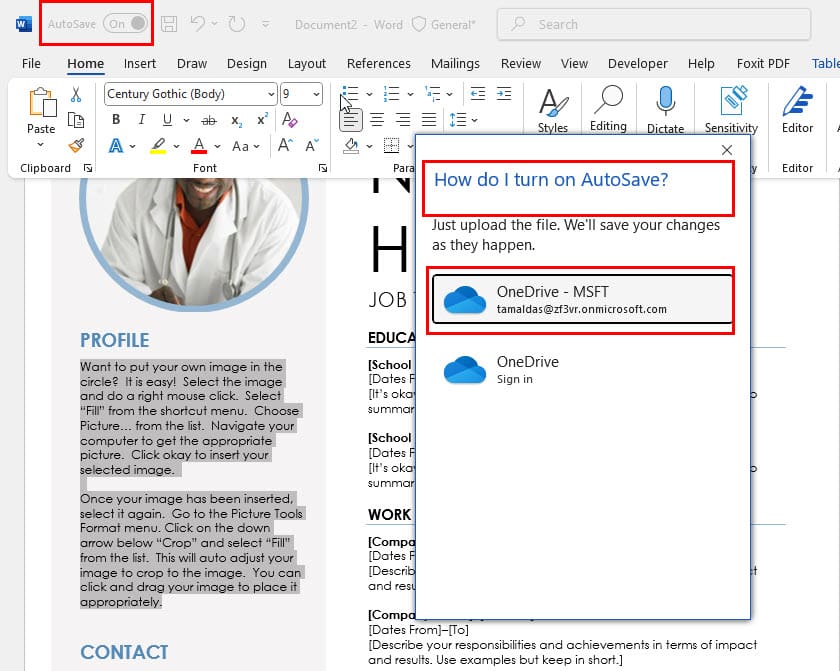The width and height of the screenshot is (840, 671).
Task: Switch to the Design tab
Action: 246,64
